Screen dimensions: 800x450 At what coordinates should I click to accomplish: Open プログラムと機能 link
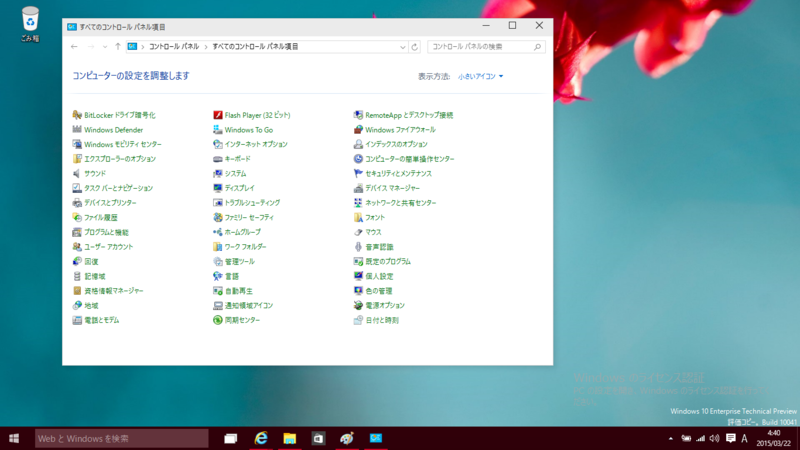tap(106, 232)
